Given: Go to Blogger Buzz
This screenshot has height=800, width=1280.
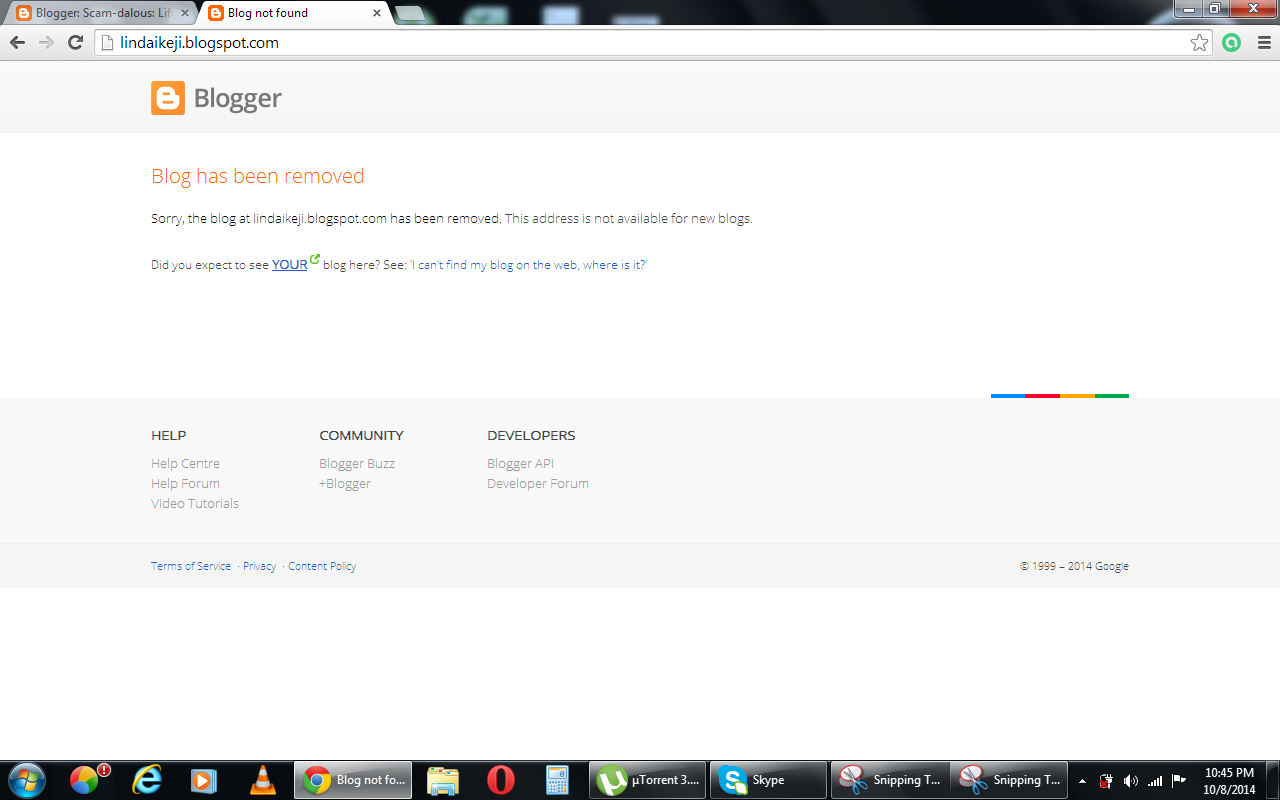Looking at the screenshot, I should pos(357,463).
